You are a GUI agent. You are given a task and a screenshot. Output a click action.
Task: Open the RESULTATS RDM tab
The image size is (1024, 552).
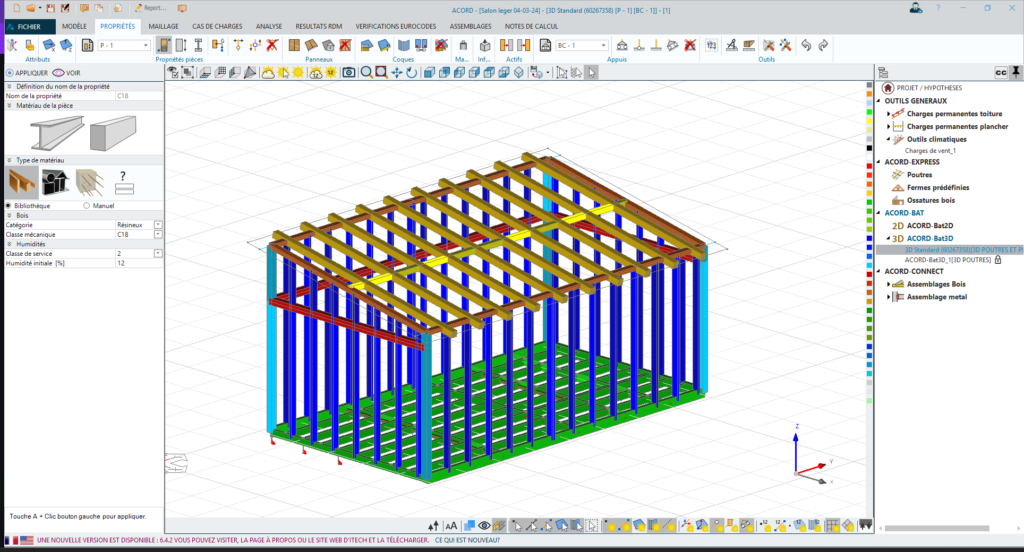pyautogui.click(x=319, y=26)
